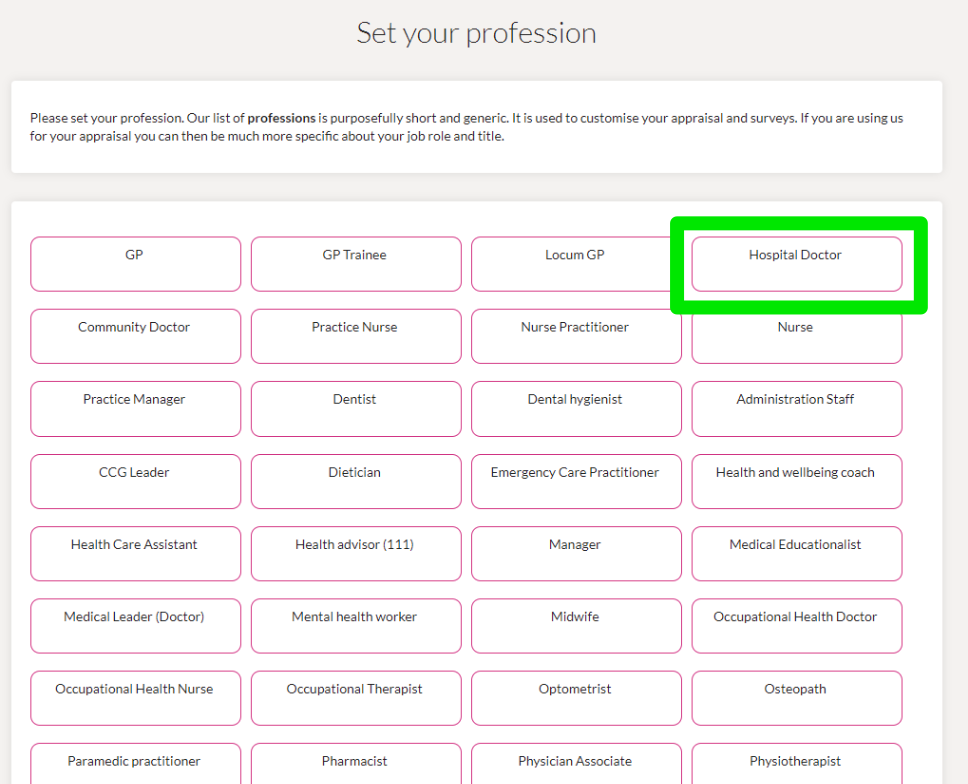Click the plain Nurse button
Screen dimensions: 968x784
coord(796,336)
